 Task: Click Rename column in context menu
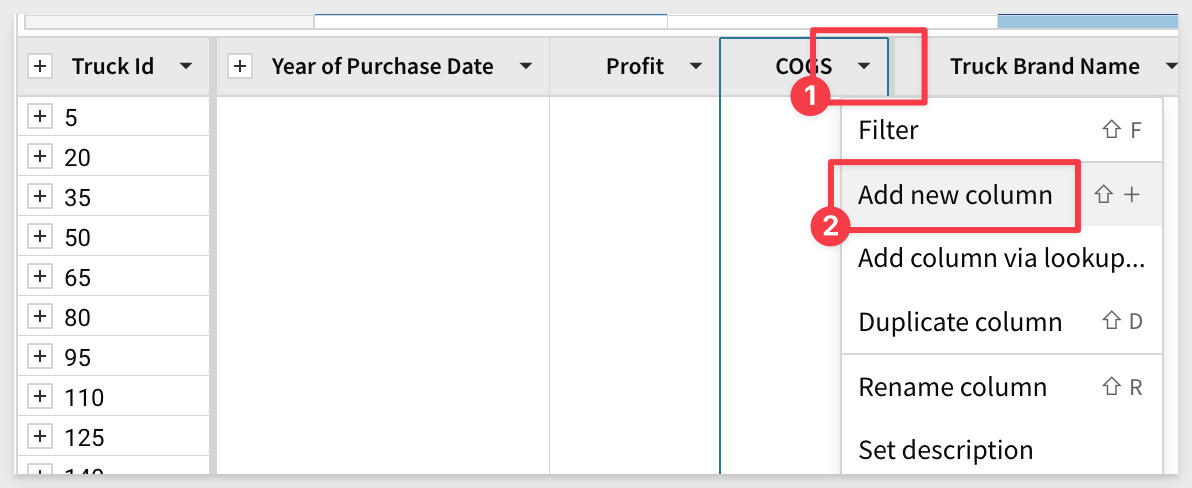(952, 387)
